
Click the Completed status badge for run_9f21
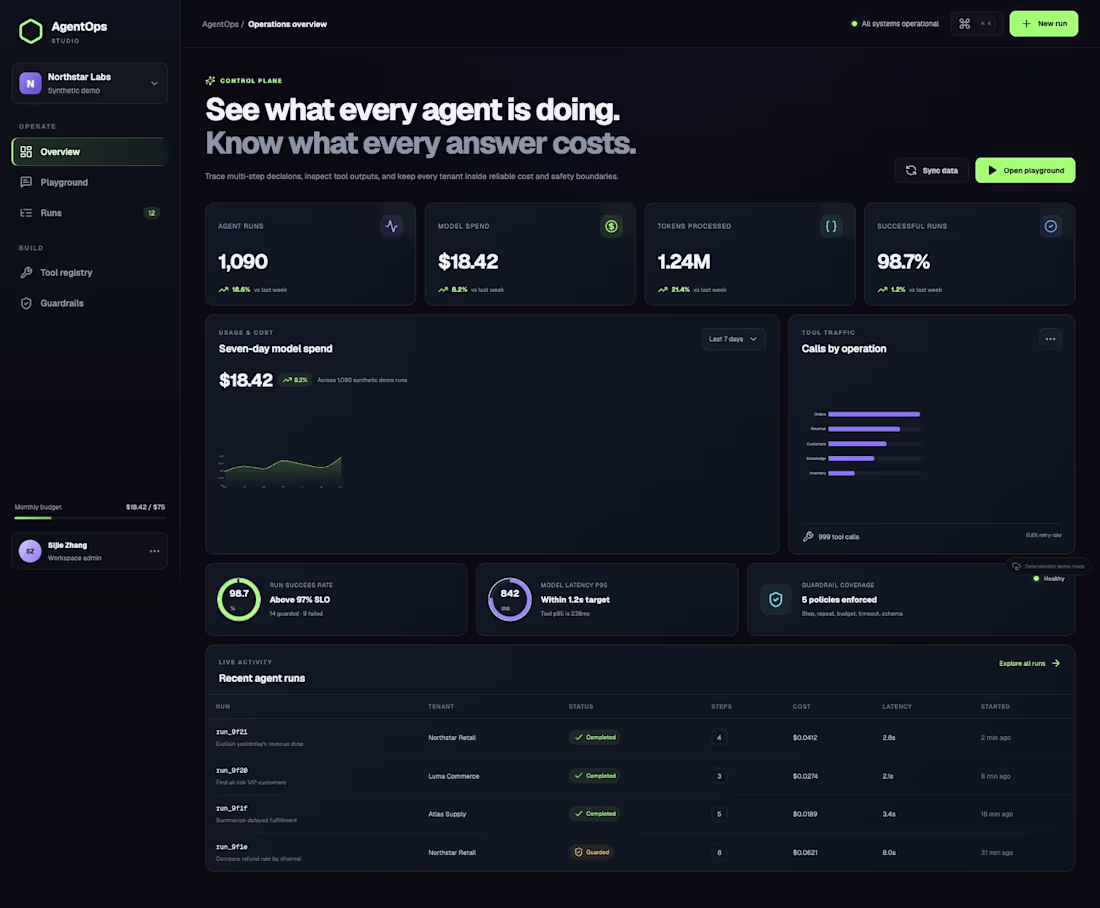(x=594, y=737)
